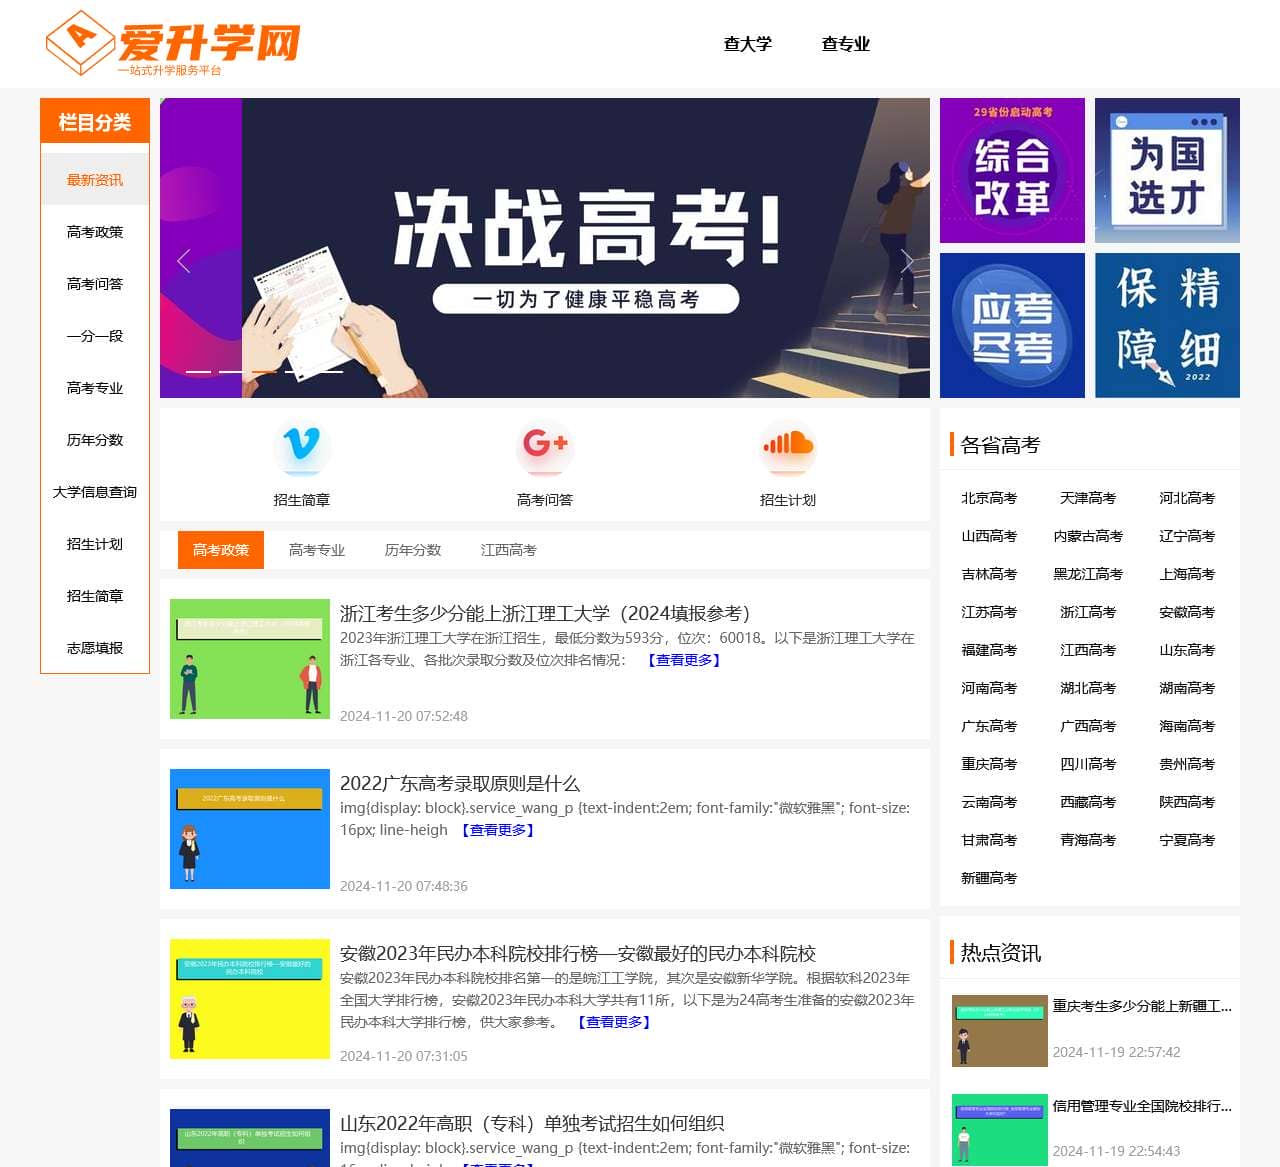Screen dimensions: 1280x1167
Task: Open the 应考尽考 blue thumbnail
Action: [x=1012, y=325]
